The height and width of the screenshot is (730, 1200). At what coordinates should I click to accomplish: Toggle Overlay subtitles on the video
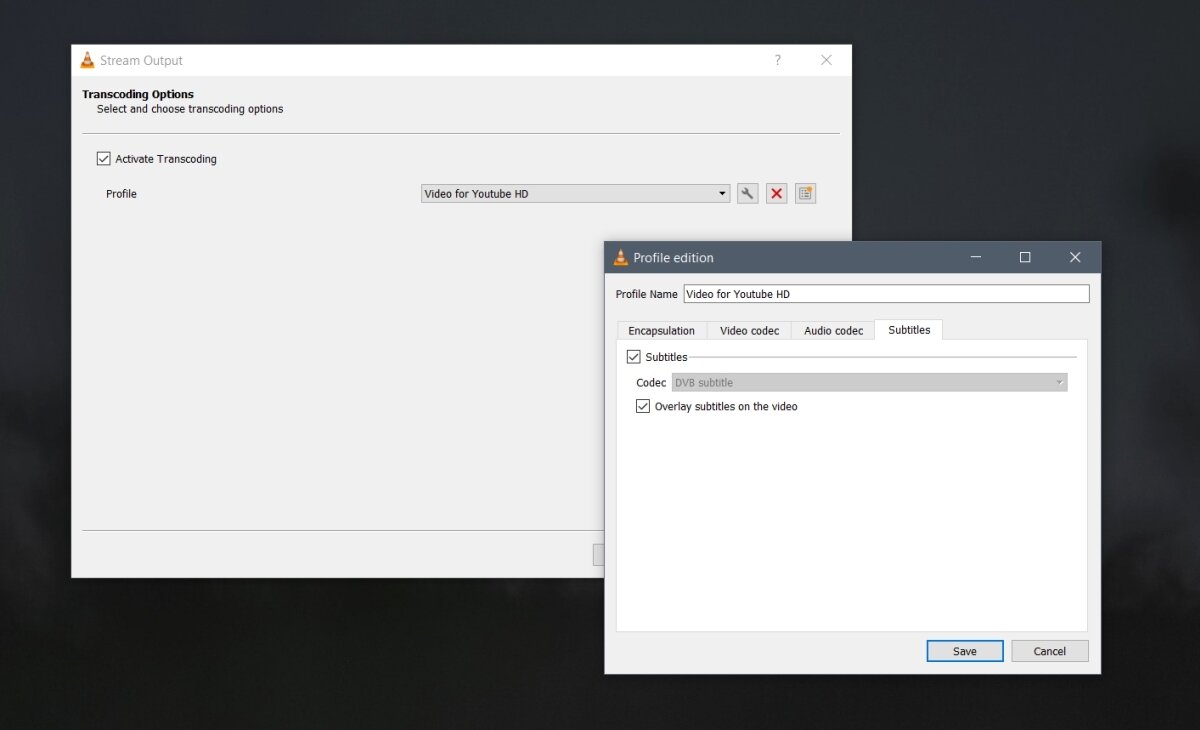(643, 406)
